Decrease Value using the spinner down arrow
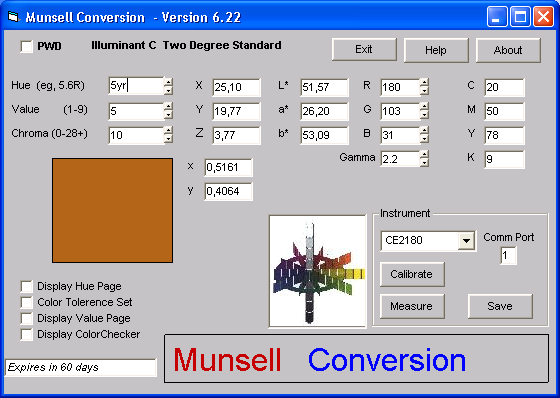 point(168,115)
